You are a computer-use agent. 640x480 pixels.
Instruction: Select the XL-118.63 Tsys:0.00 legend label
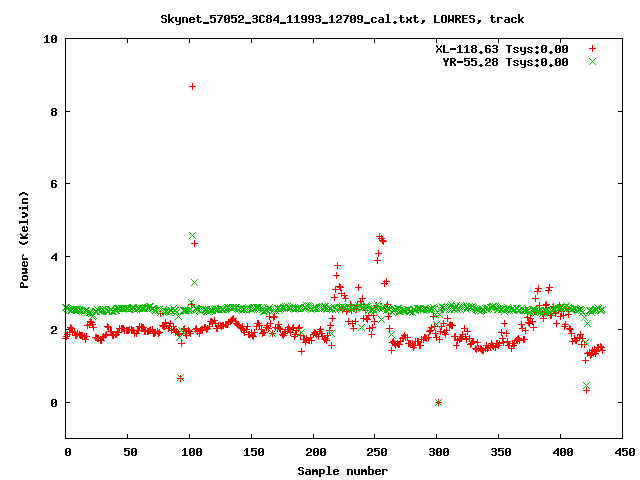(x=502, y=49)
